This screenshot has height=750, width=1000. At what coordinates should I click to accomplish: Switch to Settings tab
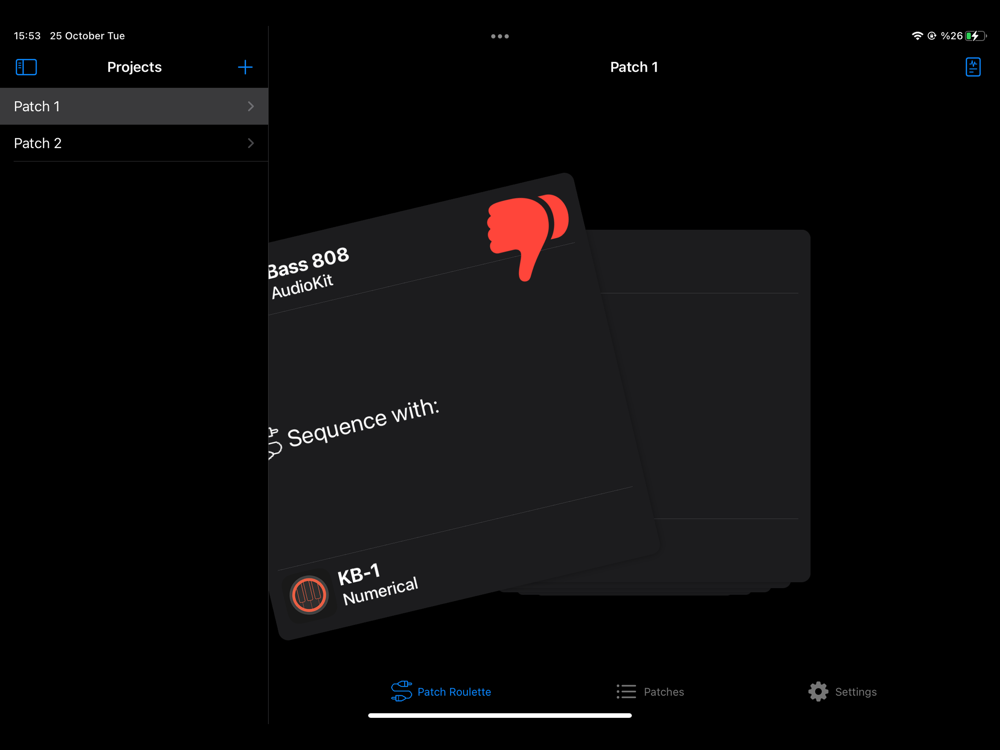click(x=842, y=691)
